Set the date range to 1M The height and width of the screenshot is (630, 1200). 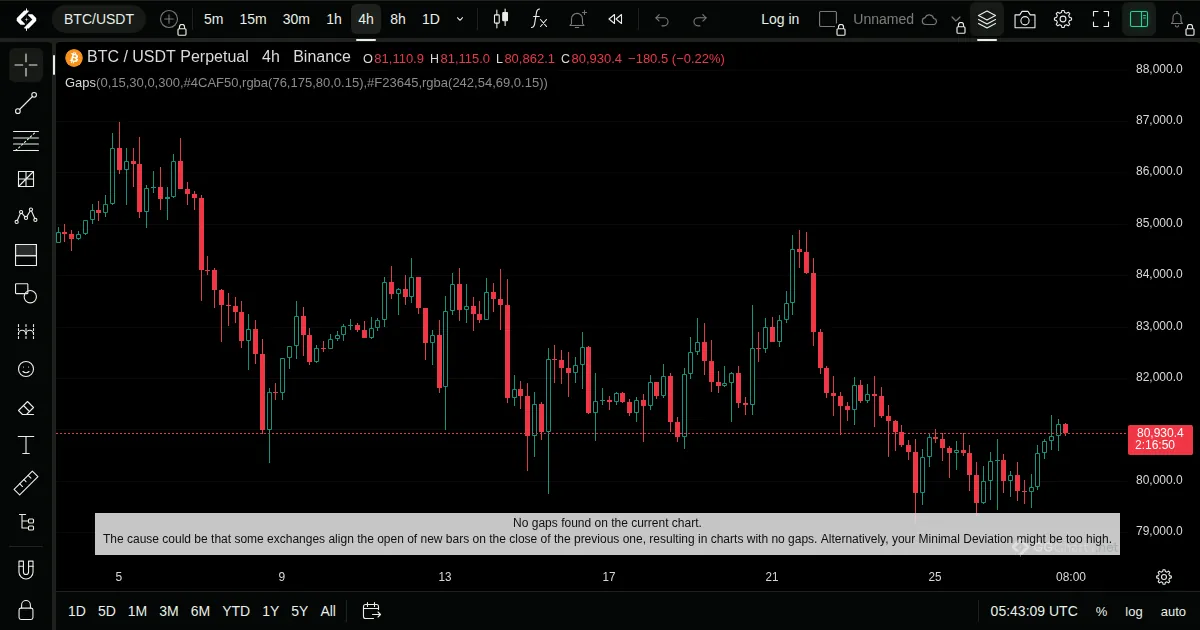(x=137, y=611)
